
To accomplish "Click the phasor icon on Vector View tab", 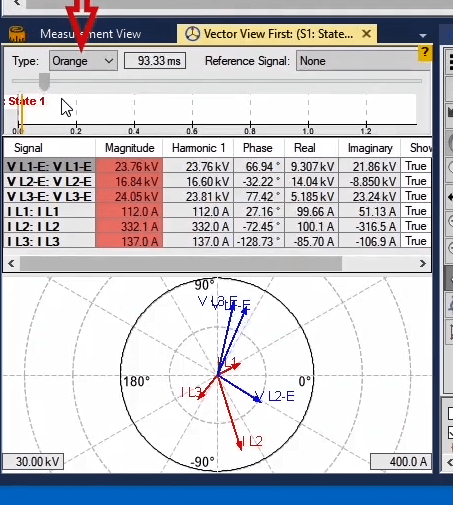I will [192, 34].
